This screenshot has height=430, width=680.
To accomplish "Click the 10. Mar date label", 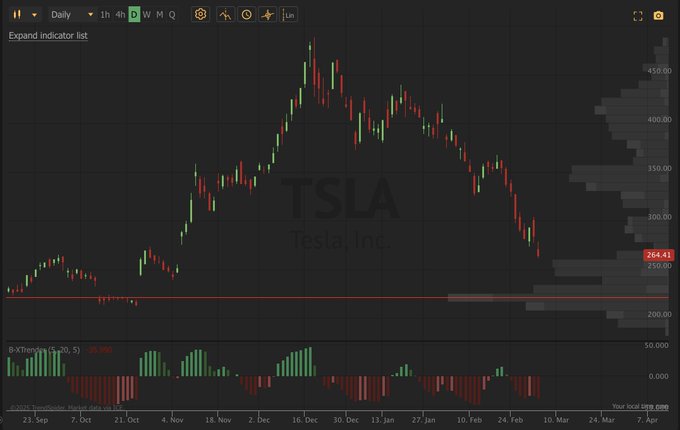I will coord(556,420).
